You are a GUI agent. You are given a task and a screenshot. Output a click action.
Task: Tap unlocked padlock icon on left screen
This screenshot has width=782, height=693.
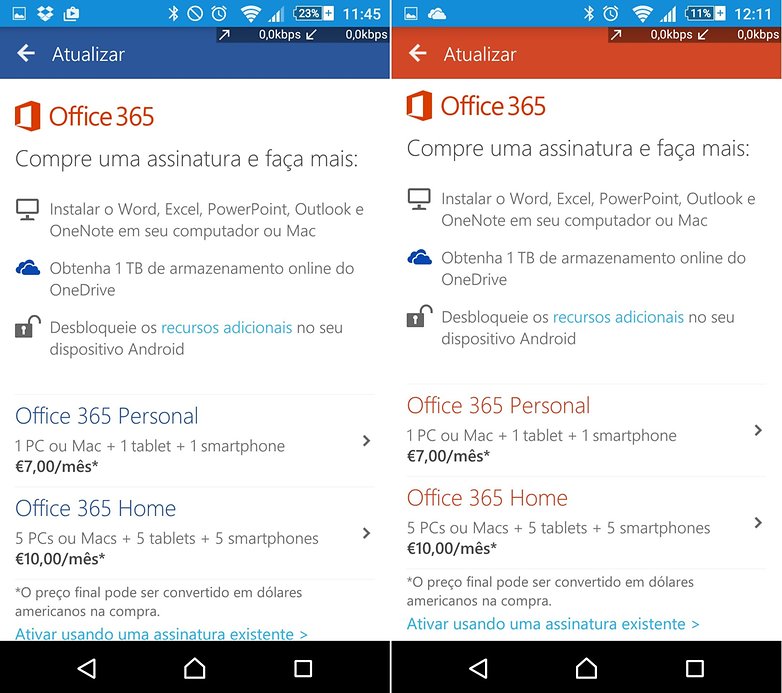pyautogui.click(x=28, y=327)
